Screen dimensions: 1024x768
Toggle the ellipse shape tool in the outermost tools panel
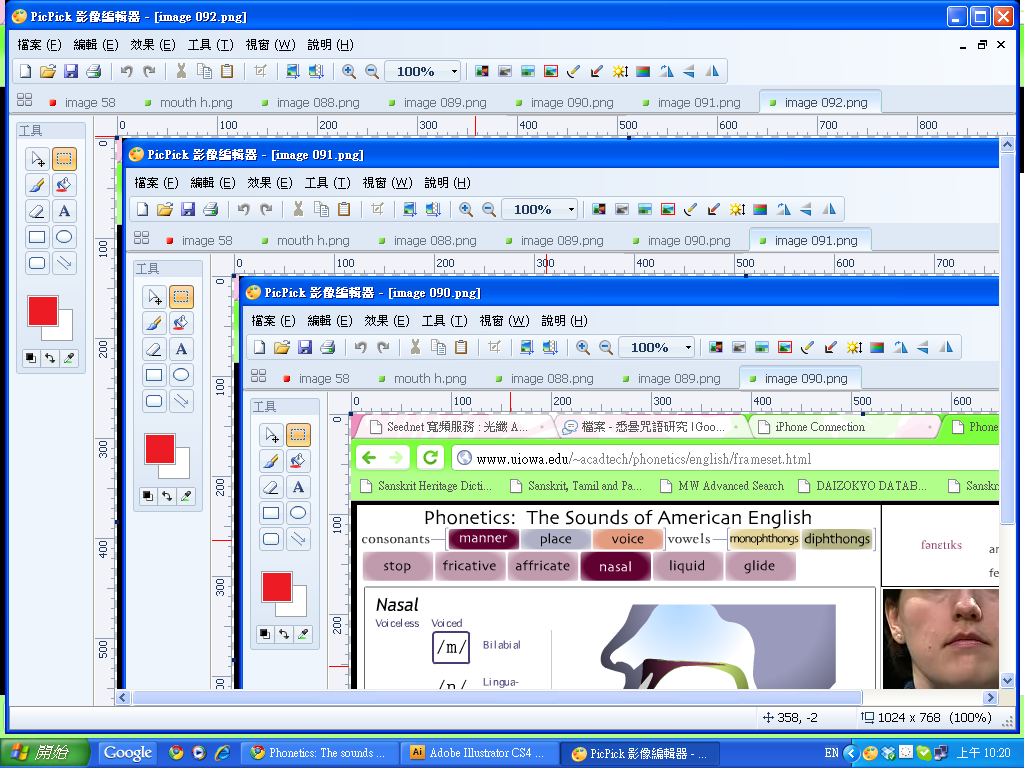click(64, 237)
